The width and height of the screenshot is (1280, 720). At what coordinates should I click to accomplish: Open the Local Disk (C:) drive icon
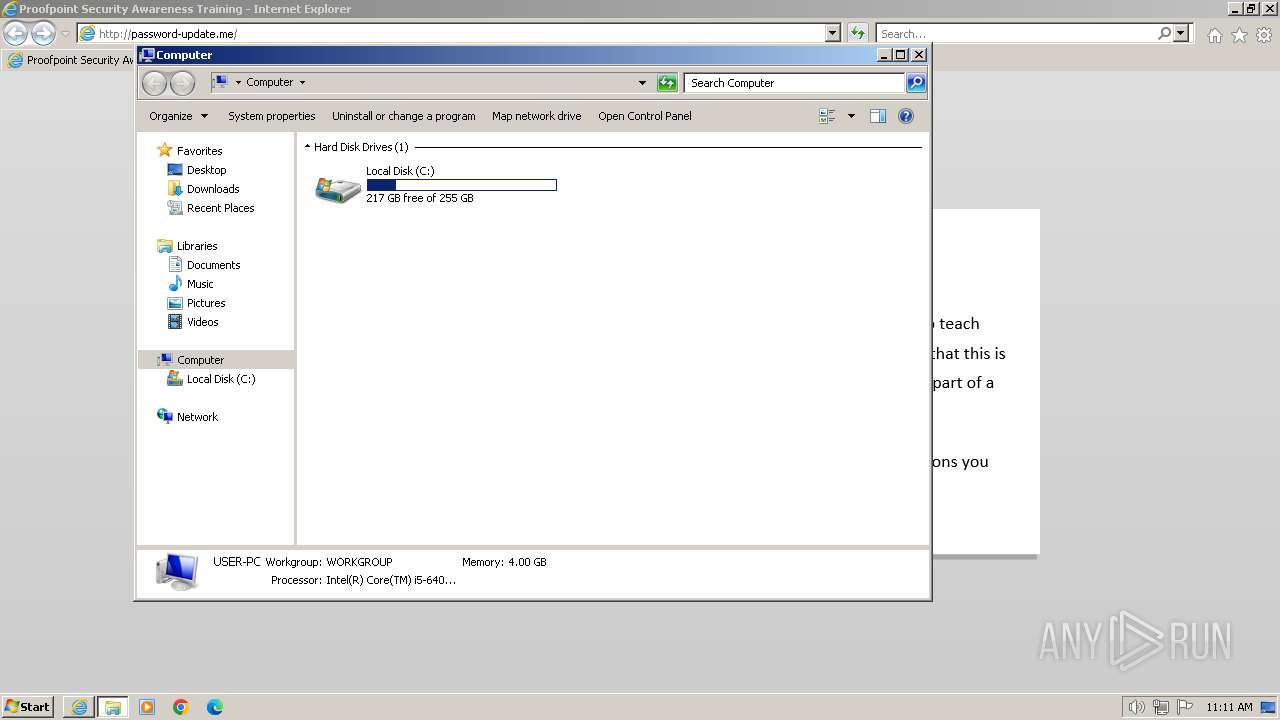[x=338, y=189]
